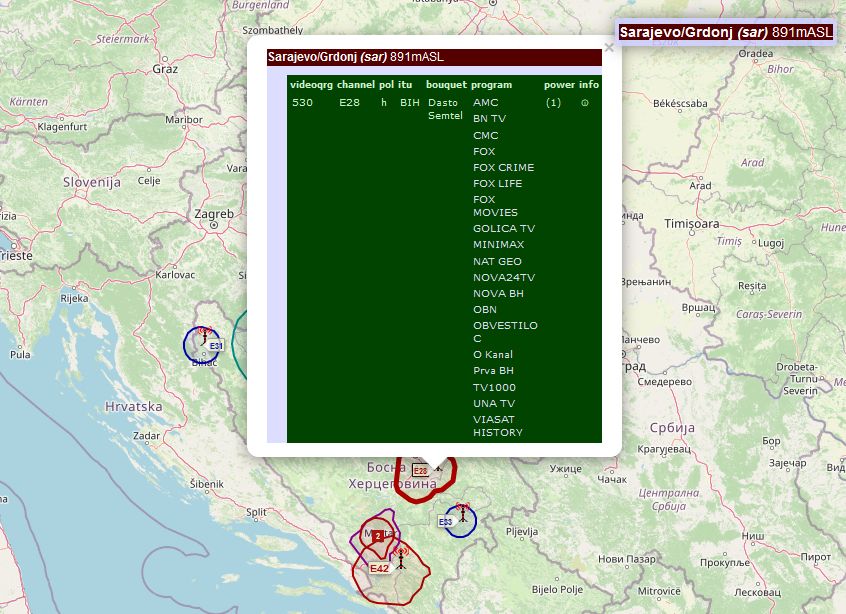The width and height of the screenshot is (846, 614).
Task: Click the E33 channel label on the map
Action: pyautogui.click(x=446, y=522)
